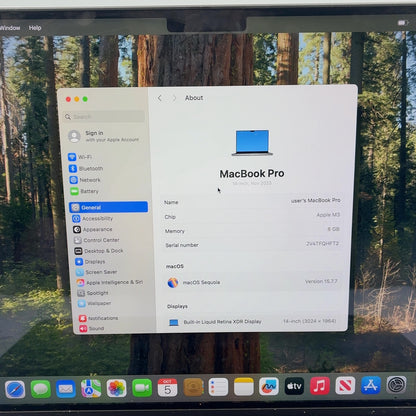
Task: Click the Sequoia version number
Action: point(321,282)
